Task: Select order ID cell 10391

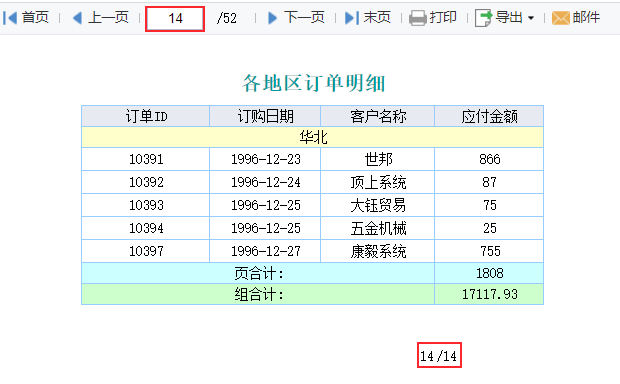Action: point(146,159)
